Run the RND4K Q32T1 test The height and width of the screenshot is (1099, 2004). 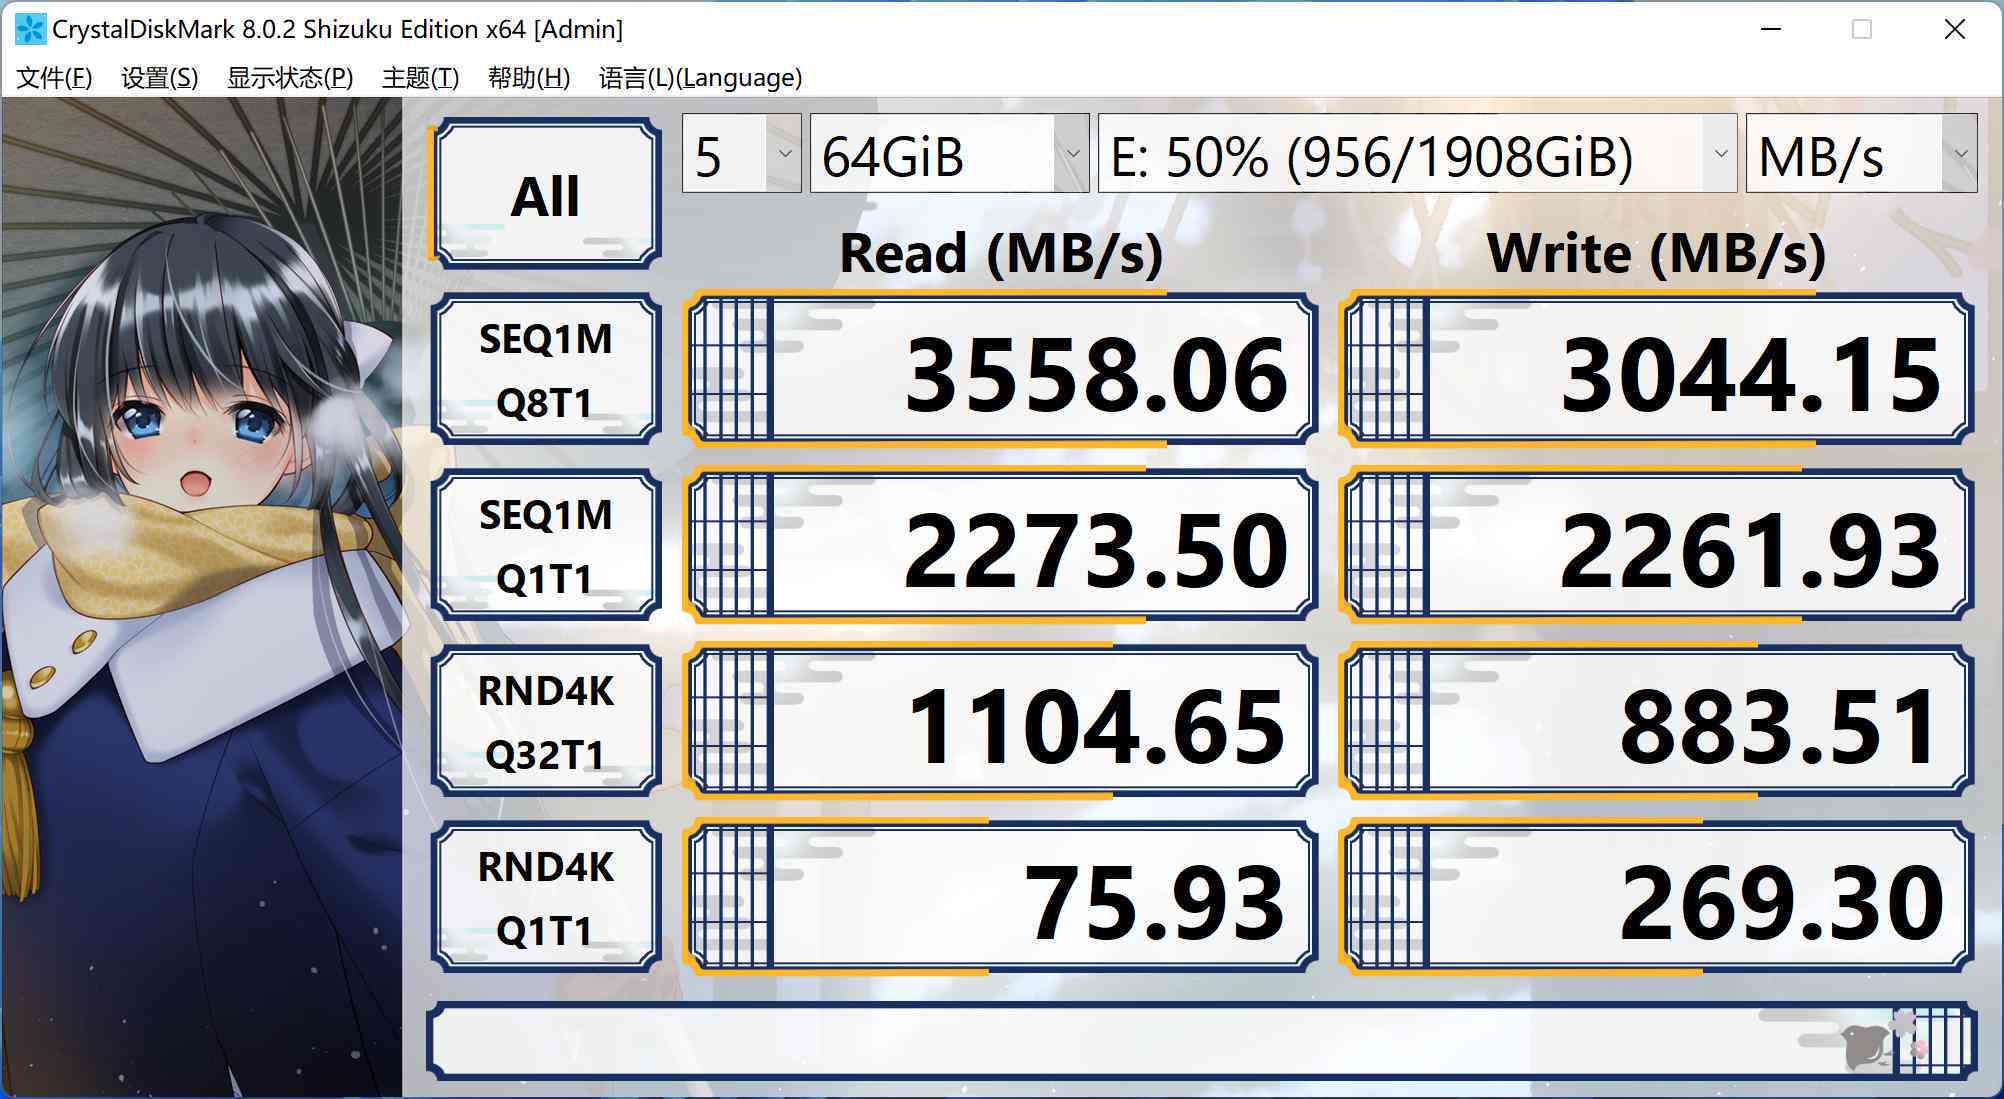(x=546, y=722)
